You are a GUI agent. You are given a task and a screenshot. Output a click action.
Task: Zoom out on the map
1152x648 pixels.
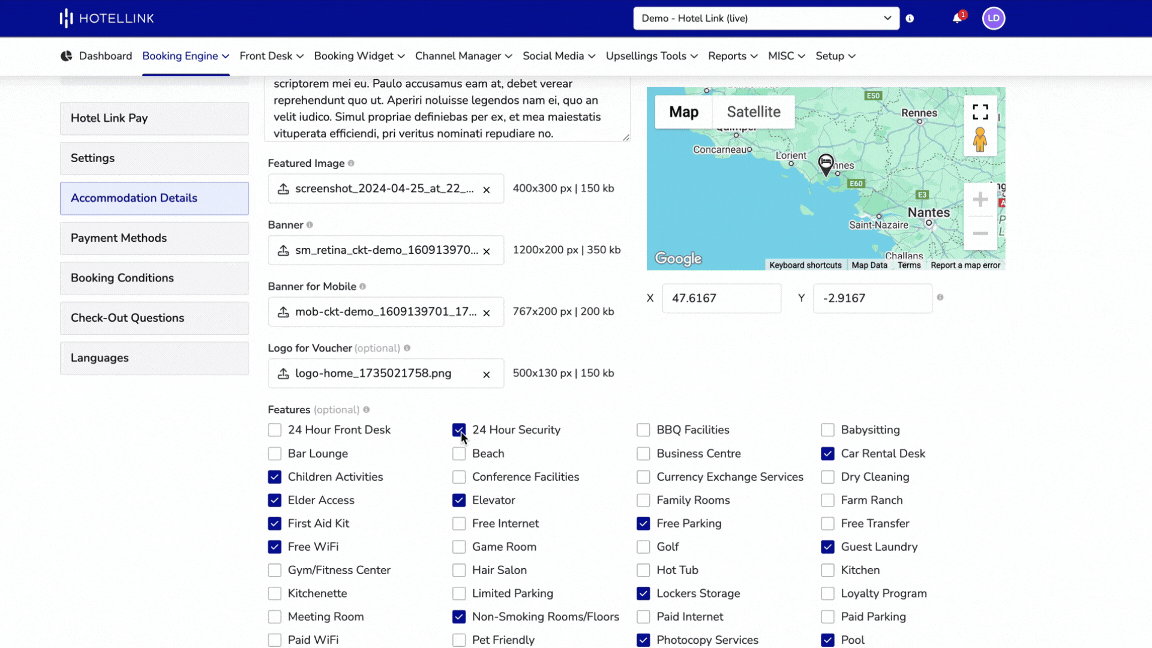980,234
